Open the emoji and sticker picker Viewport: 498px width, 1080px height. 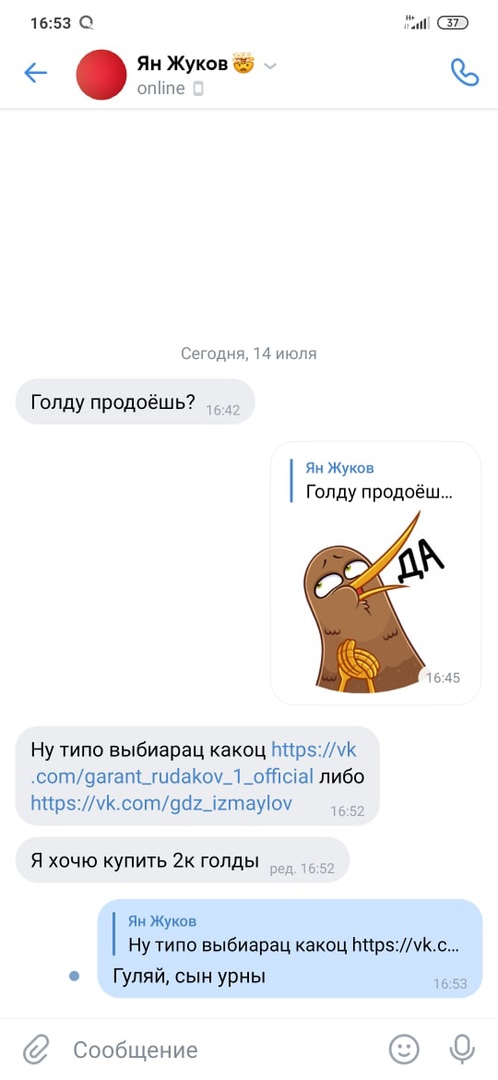tap(404, 1049)
